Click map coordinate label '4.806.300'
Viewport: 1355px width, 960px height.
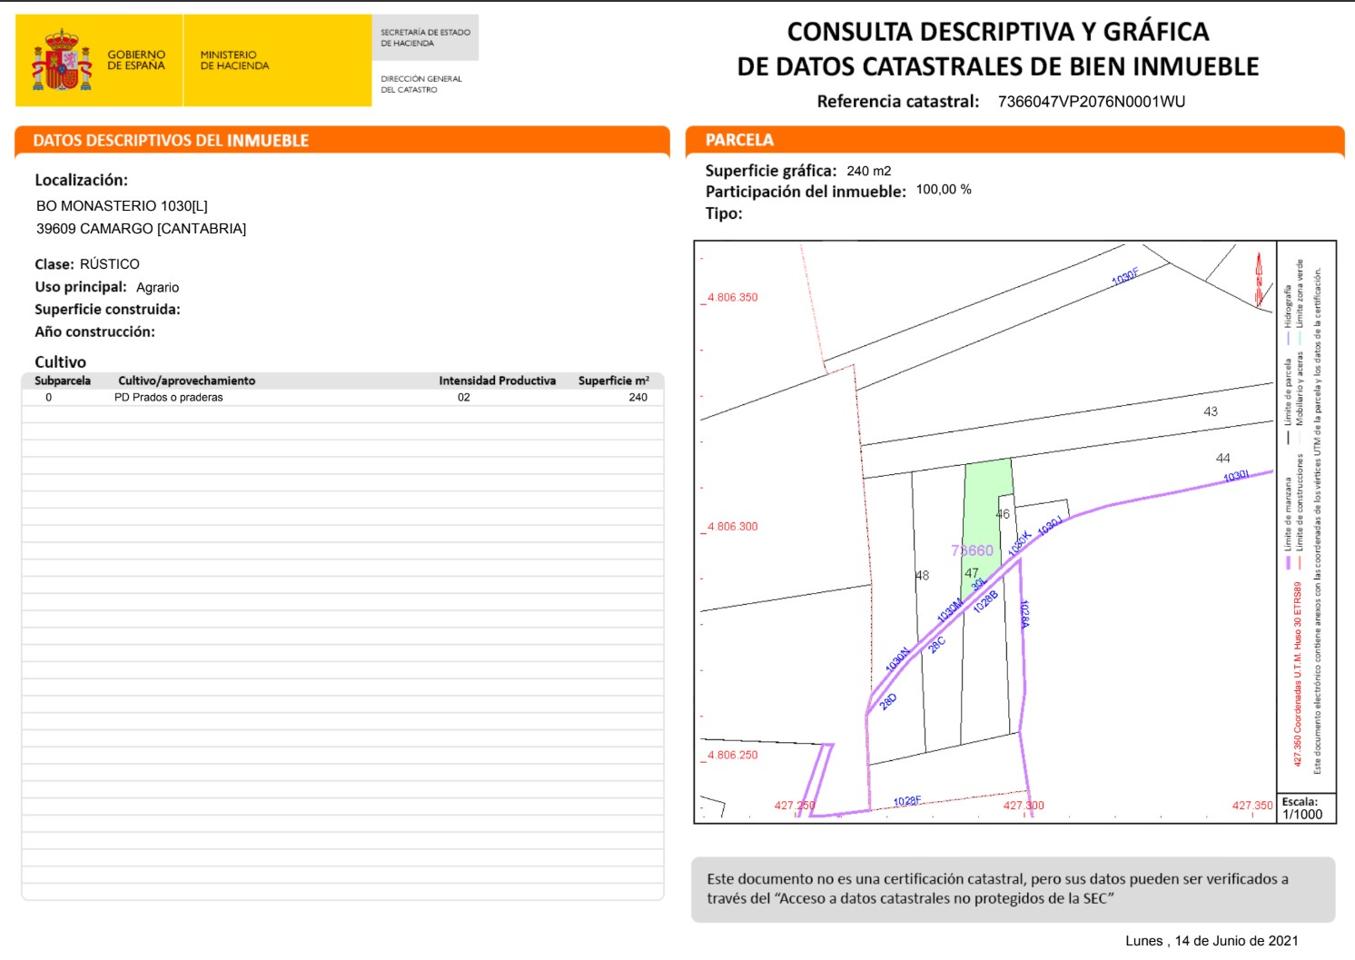(732, 526)
